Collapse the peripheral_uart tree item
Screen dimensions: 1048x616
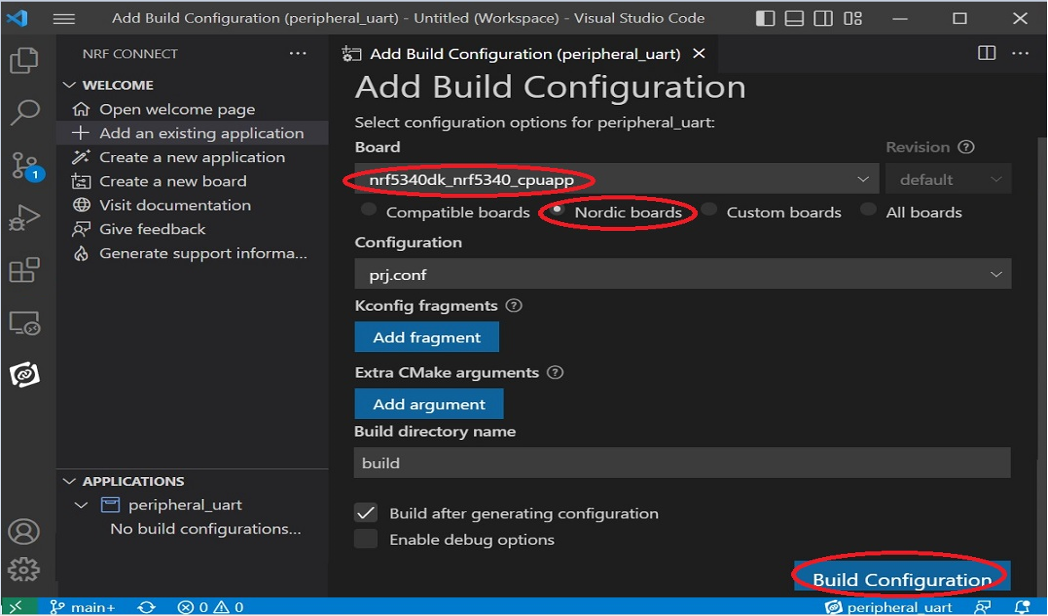[82, 505]
